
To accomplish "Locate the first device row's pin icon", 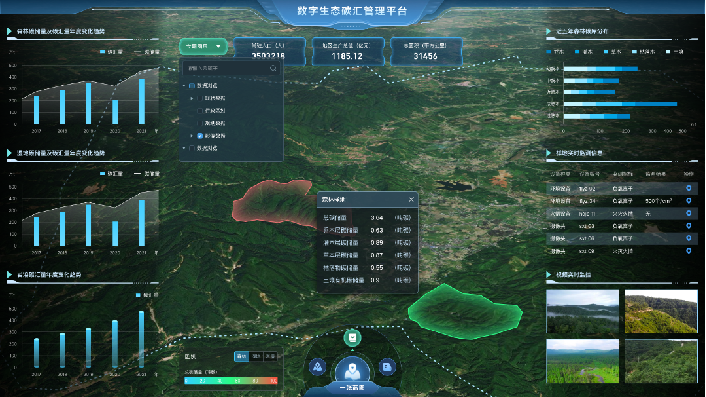I will click(x=688, y=188).
